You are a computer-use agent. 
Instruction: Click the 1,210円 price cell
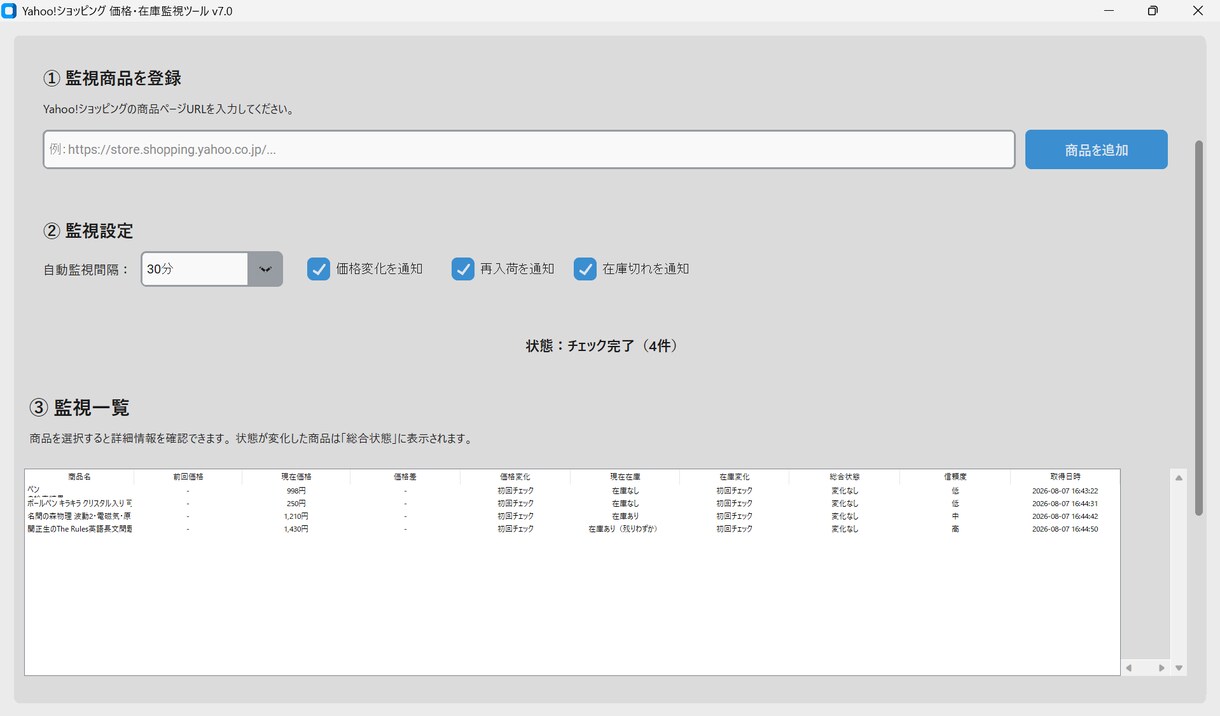point(296,516)
